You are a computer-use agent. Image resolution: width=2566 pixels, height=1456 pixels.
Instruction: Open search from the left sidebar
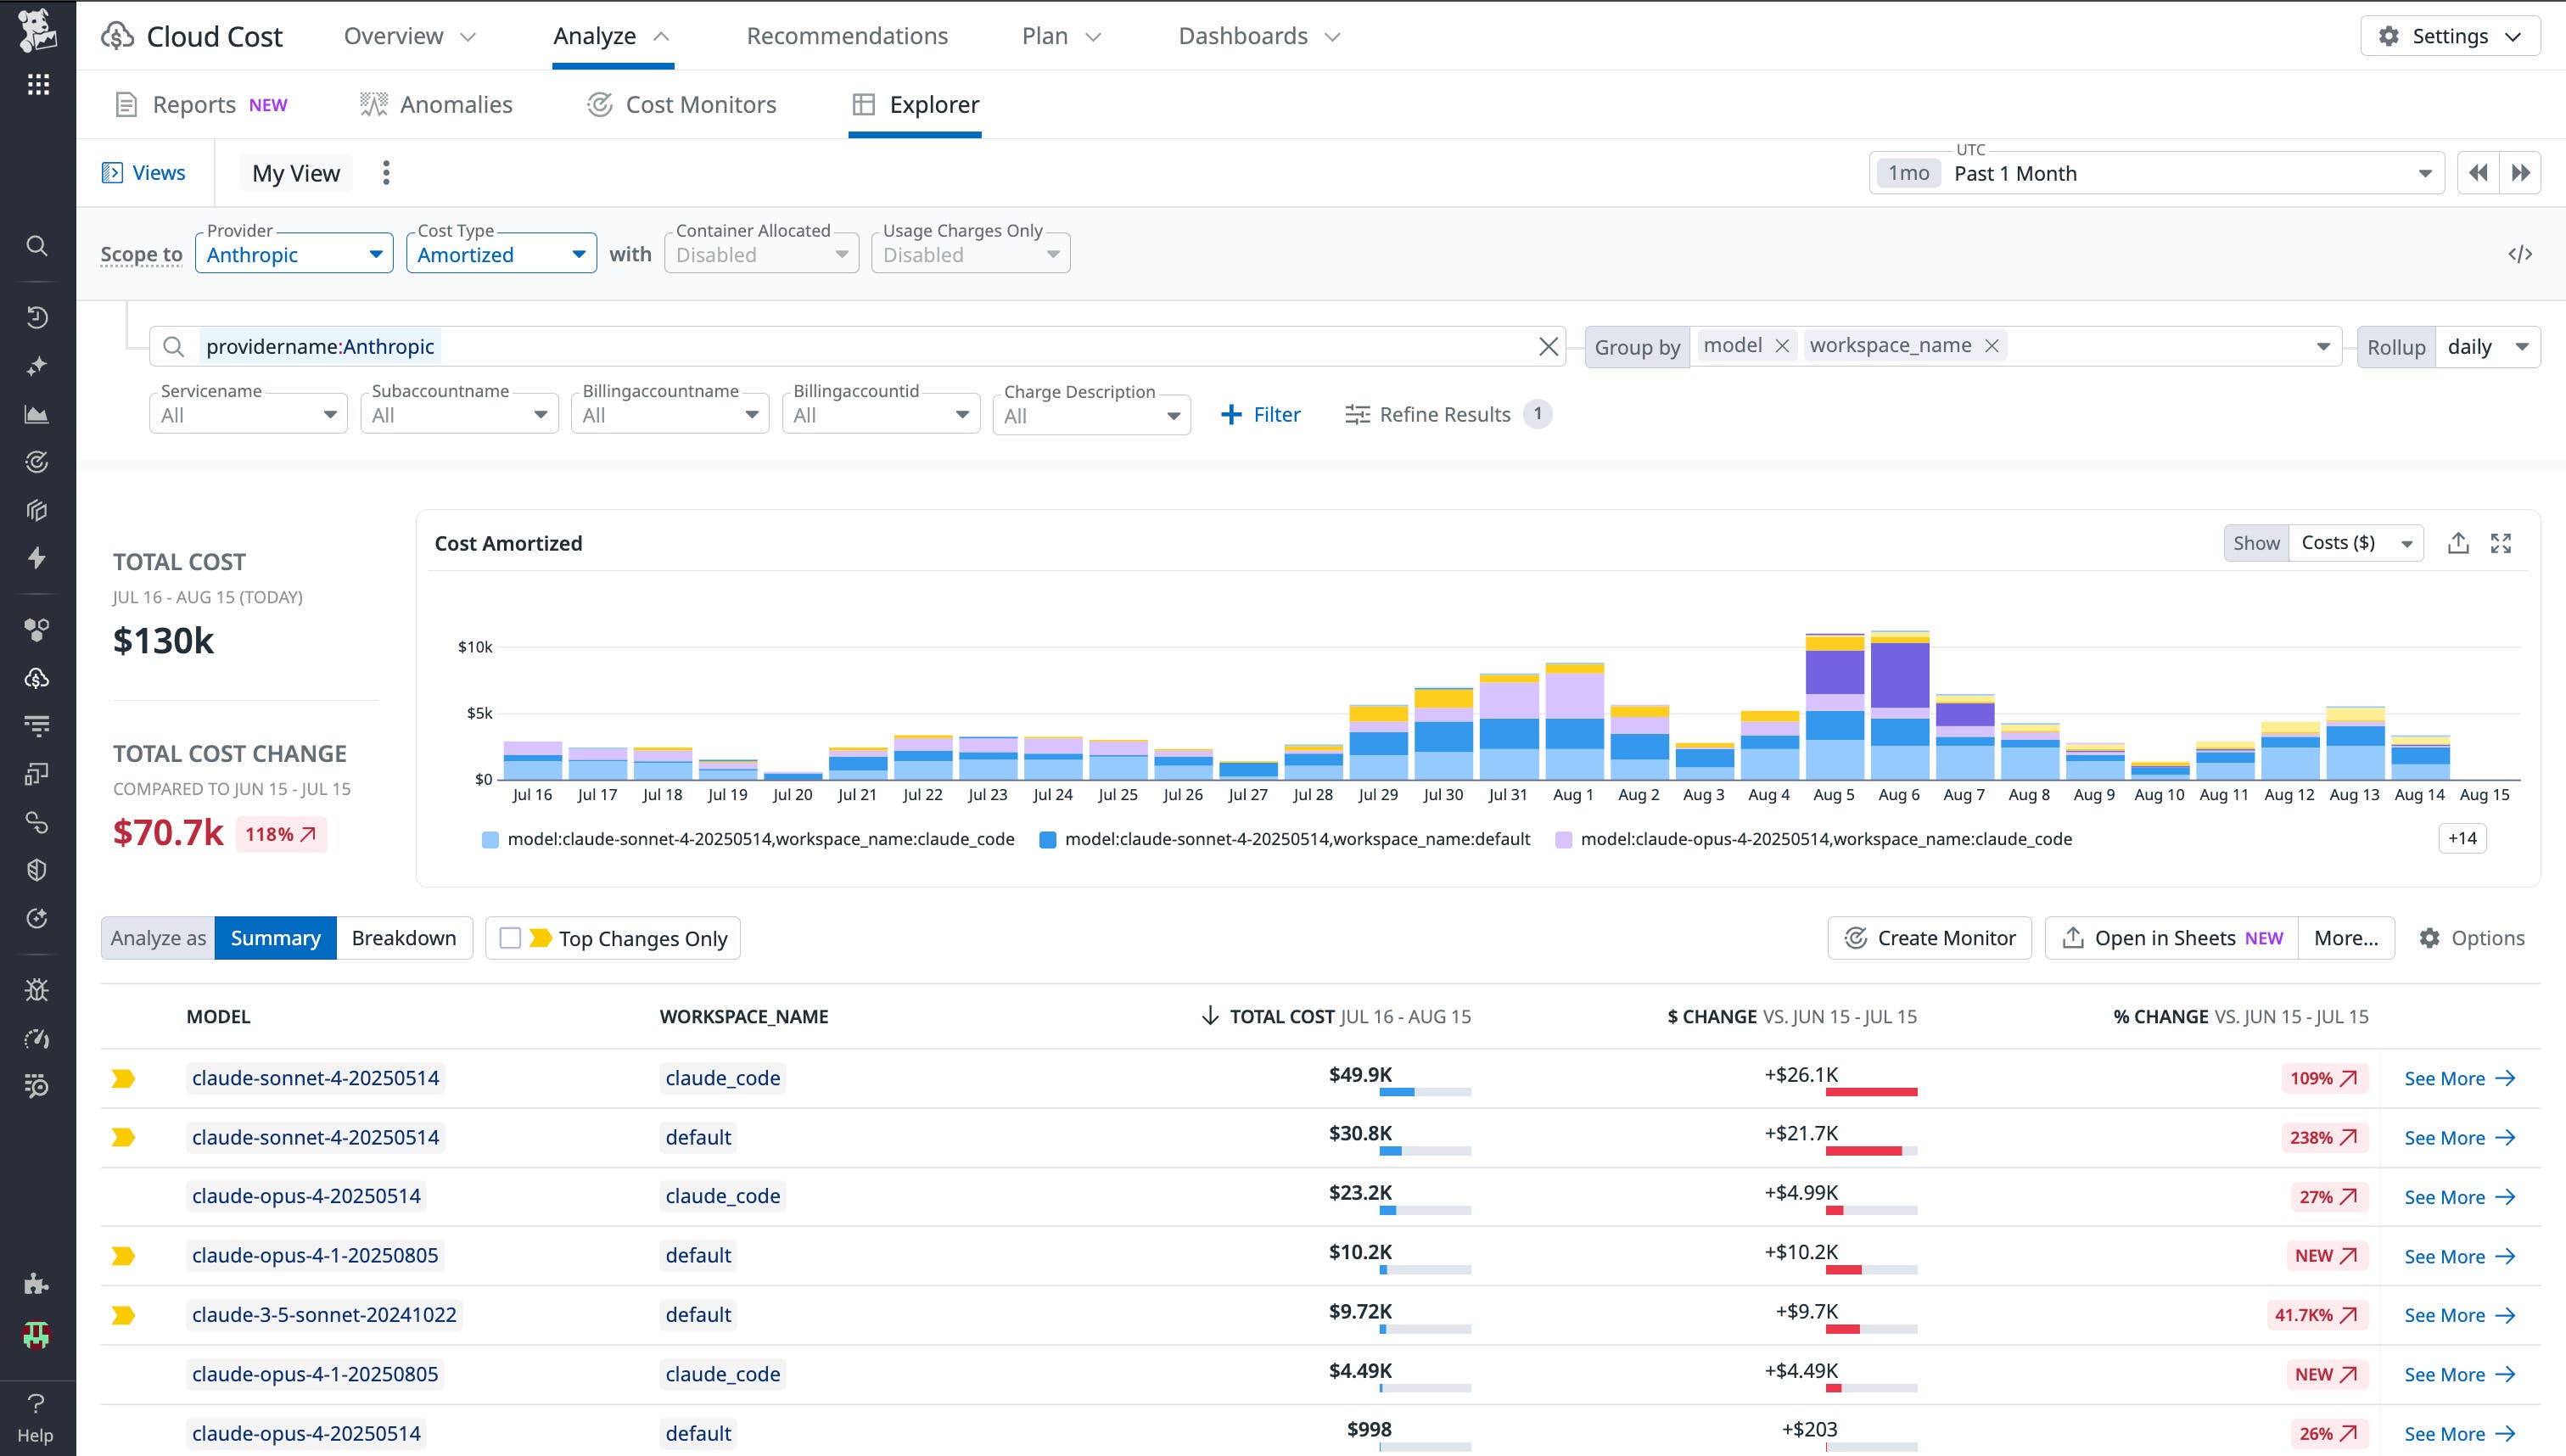pos(37,246)
